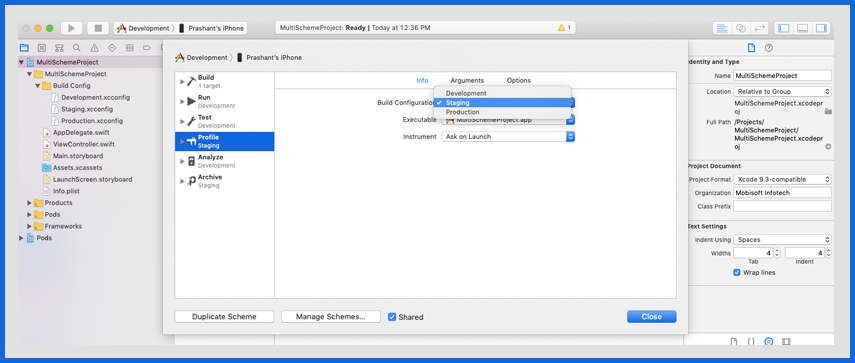Image resolution: width=855 pixels, height=363 pixels.
Task: Choose Staging from Build Configuration menu
Action: tap(502, 102)
